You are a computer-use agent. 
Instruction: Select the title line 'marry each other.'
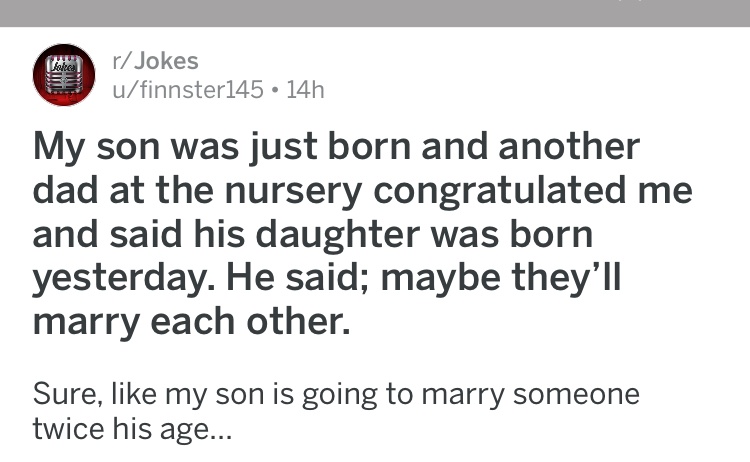[191, 321]
